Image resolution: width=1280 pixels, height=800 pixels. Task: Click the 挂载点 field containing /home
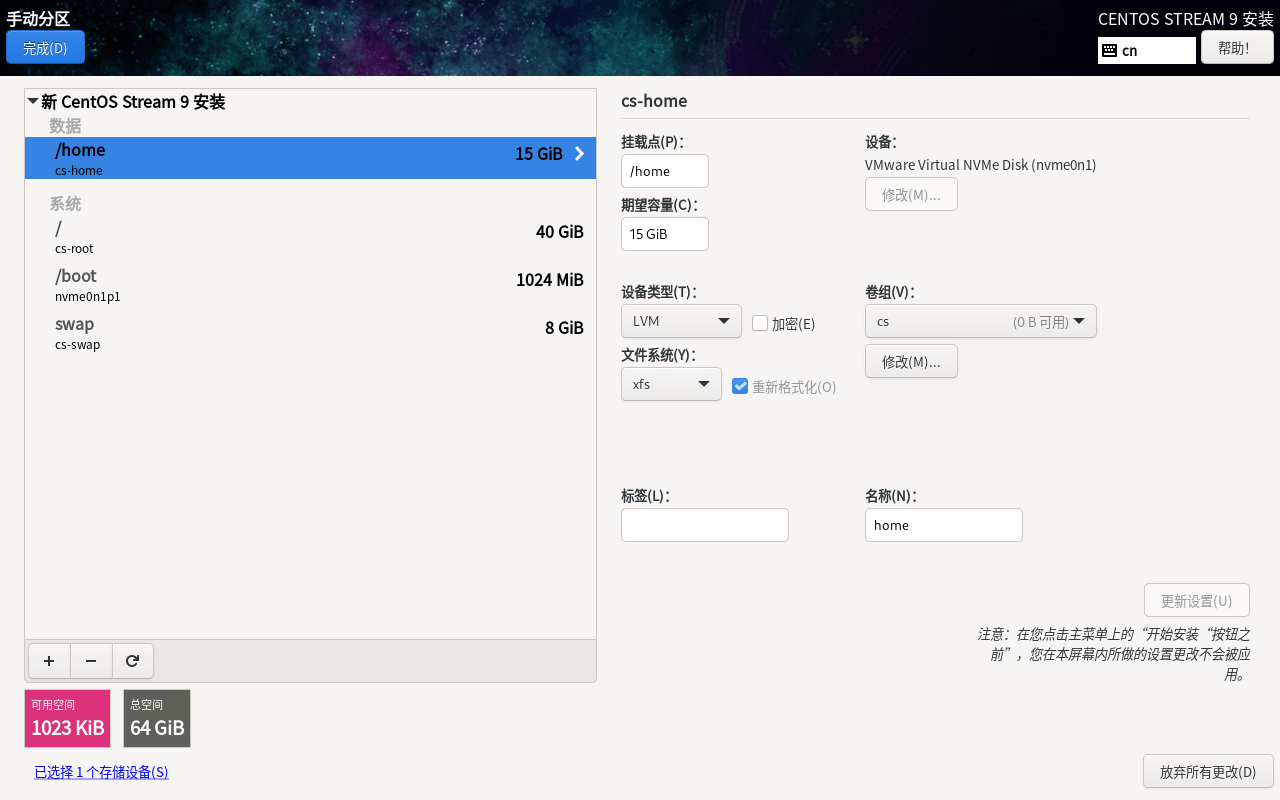pyautogui.click(x=665, y=171)
